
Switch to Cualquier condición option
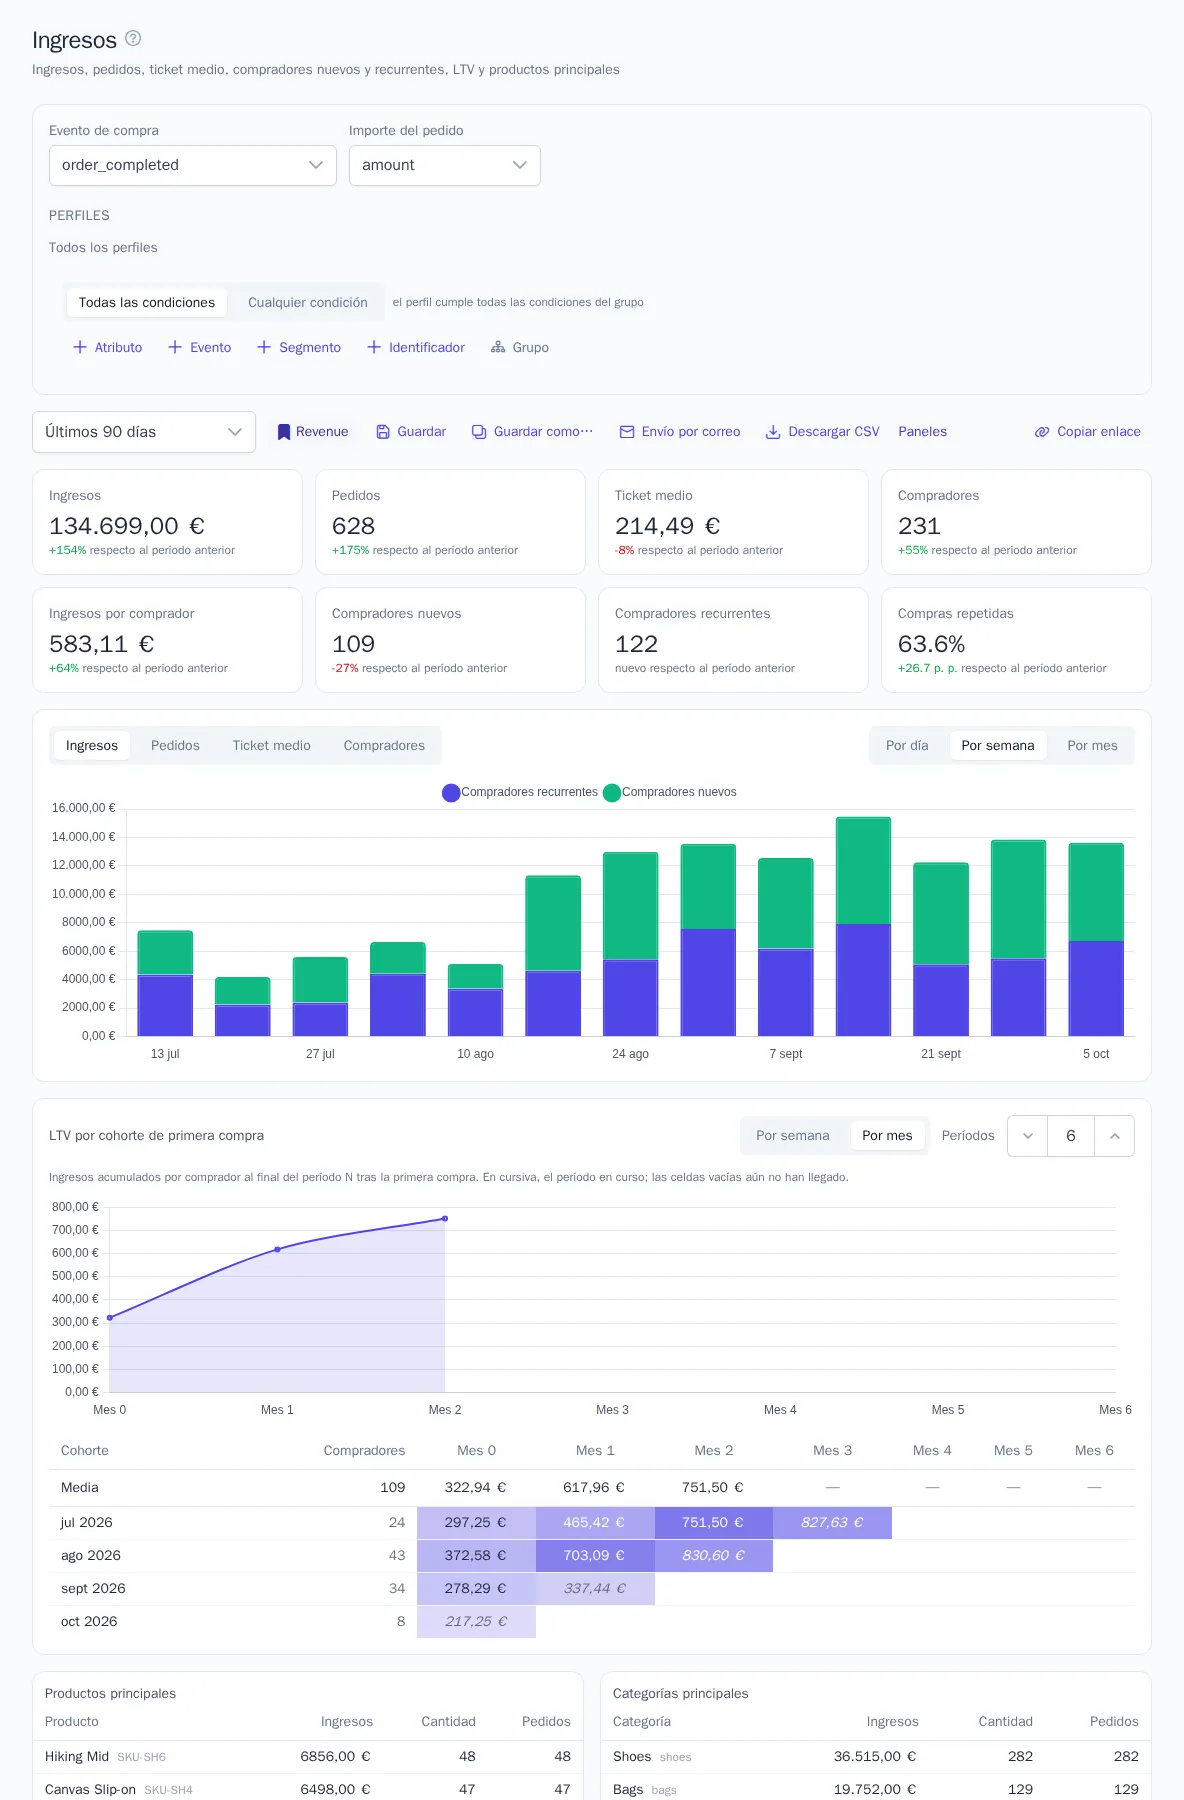coord(308,303)
